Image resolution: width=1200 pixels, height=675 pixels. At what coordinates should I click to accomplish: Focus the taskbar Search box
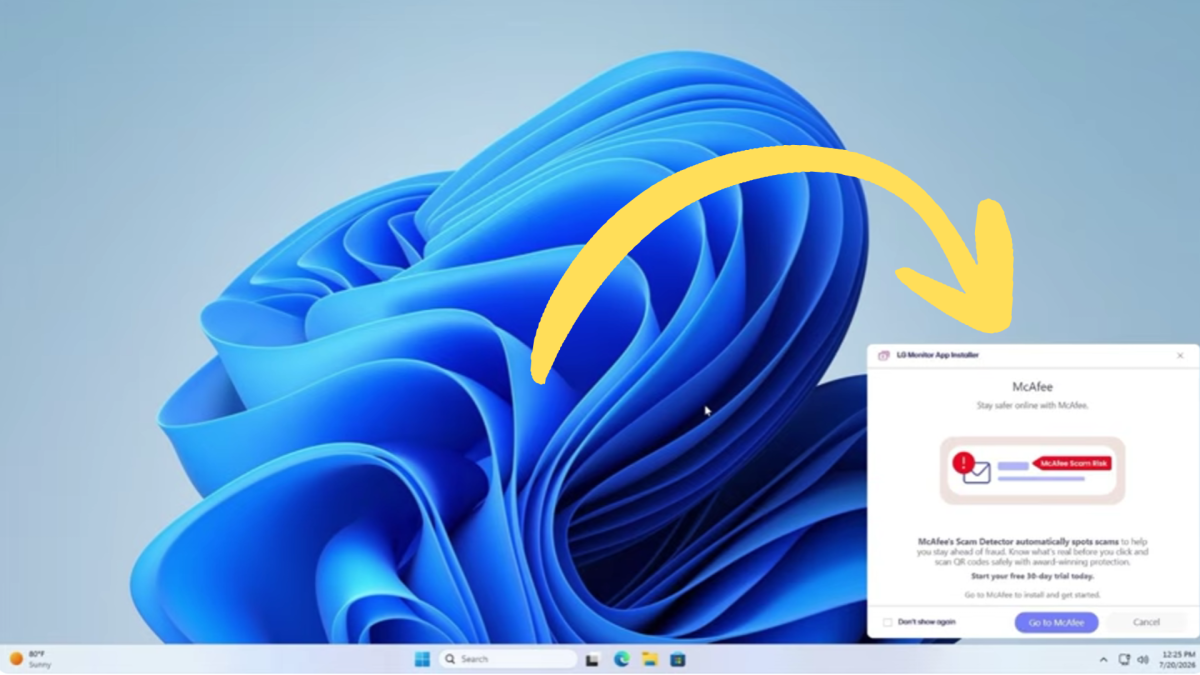[x=508, y=659]
